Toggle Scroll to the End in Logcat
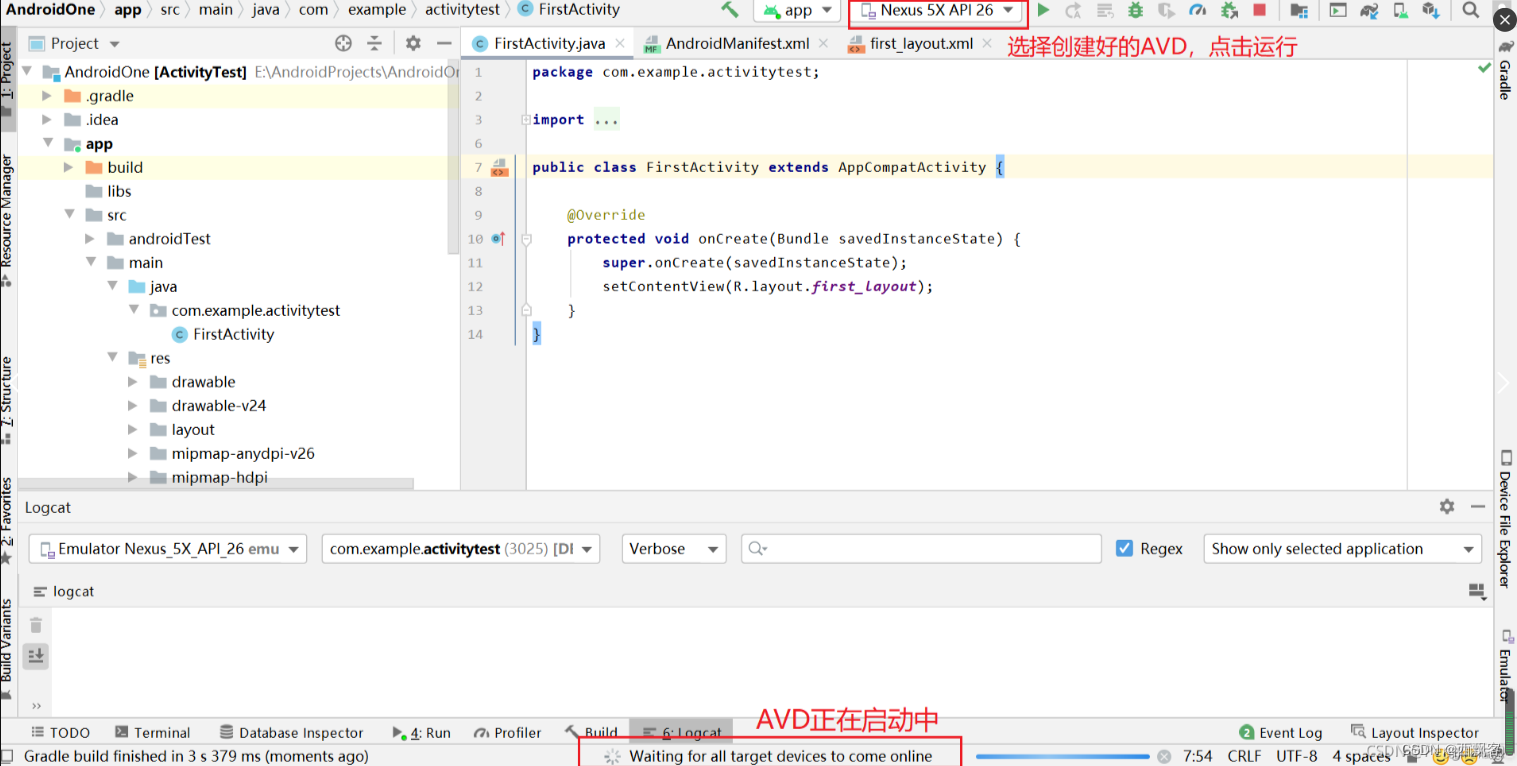This screenshot has width=1517, height=766. pyautogui.click(x=36, y=656)
